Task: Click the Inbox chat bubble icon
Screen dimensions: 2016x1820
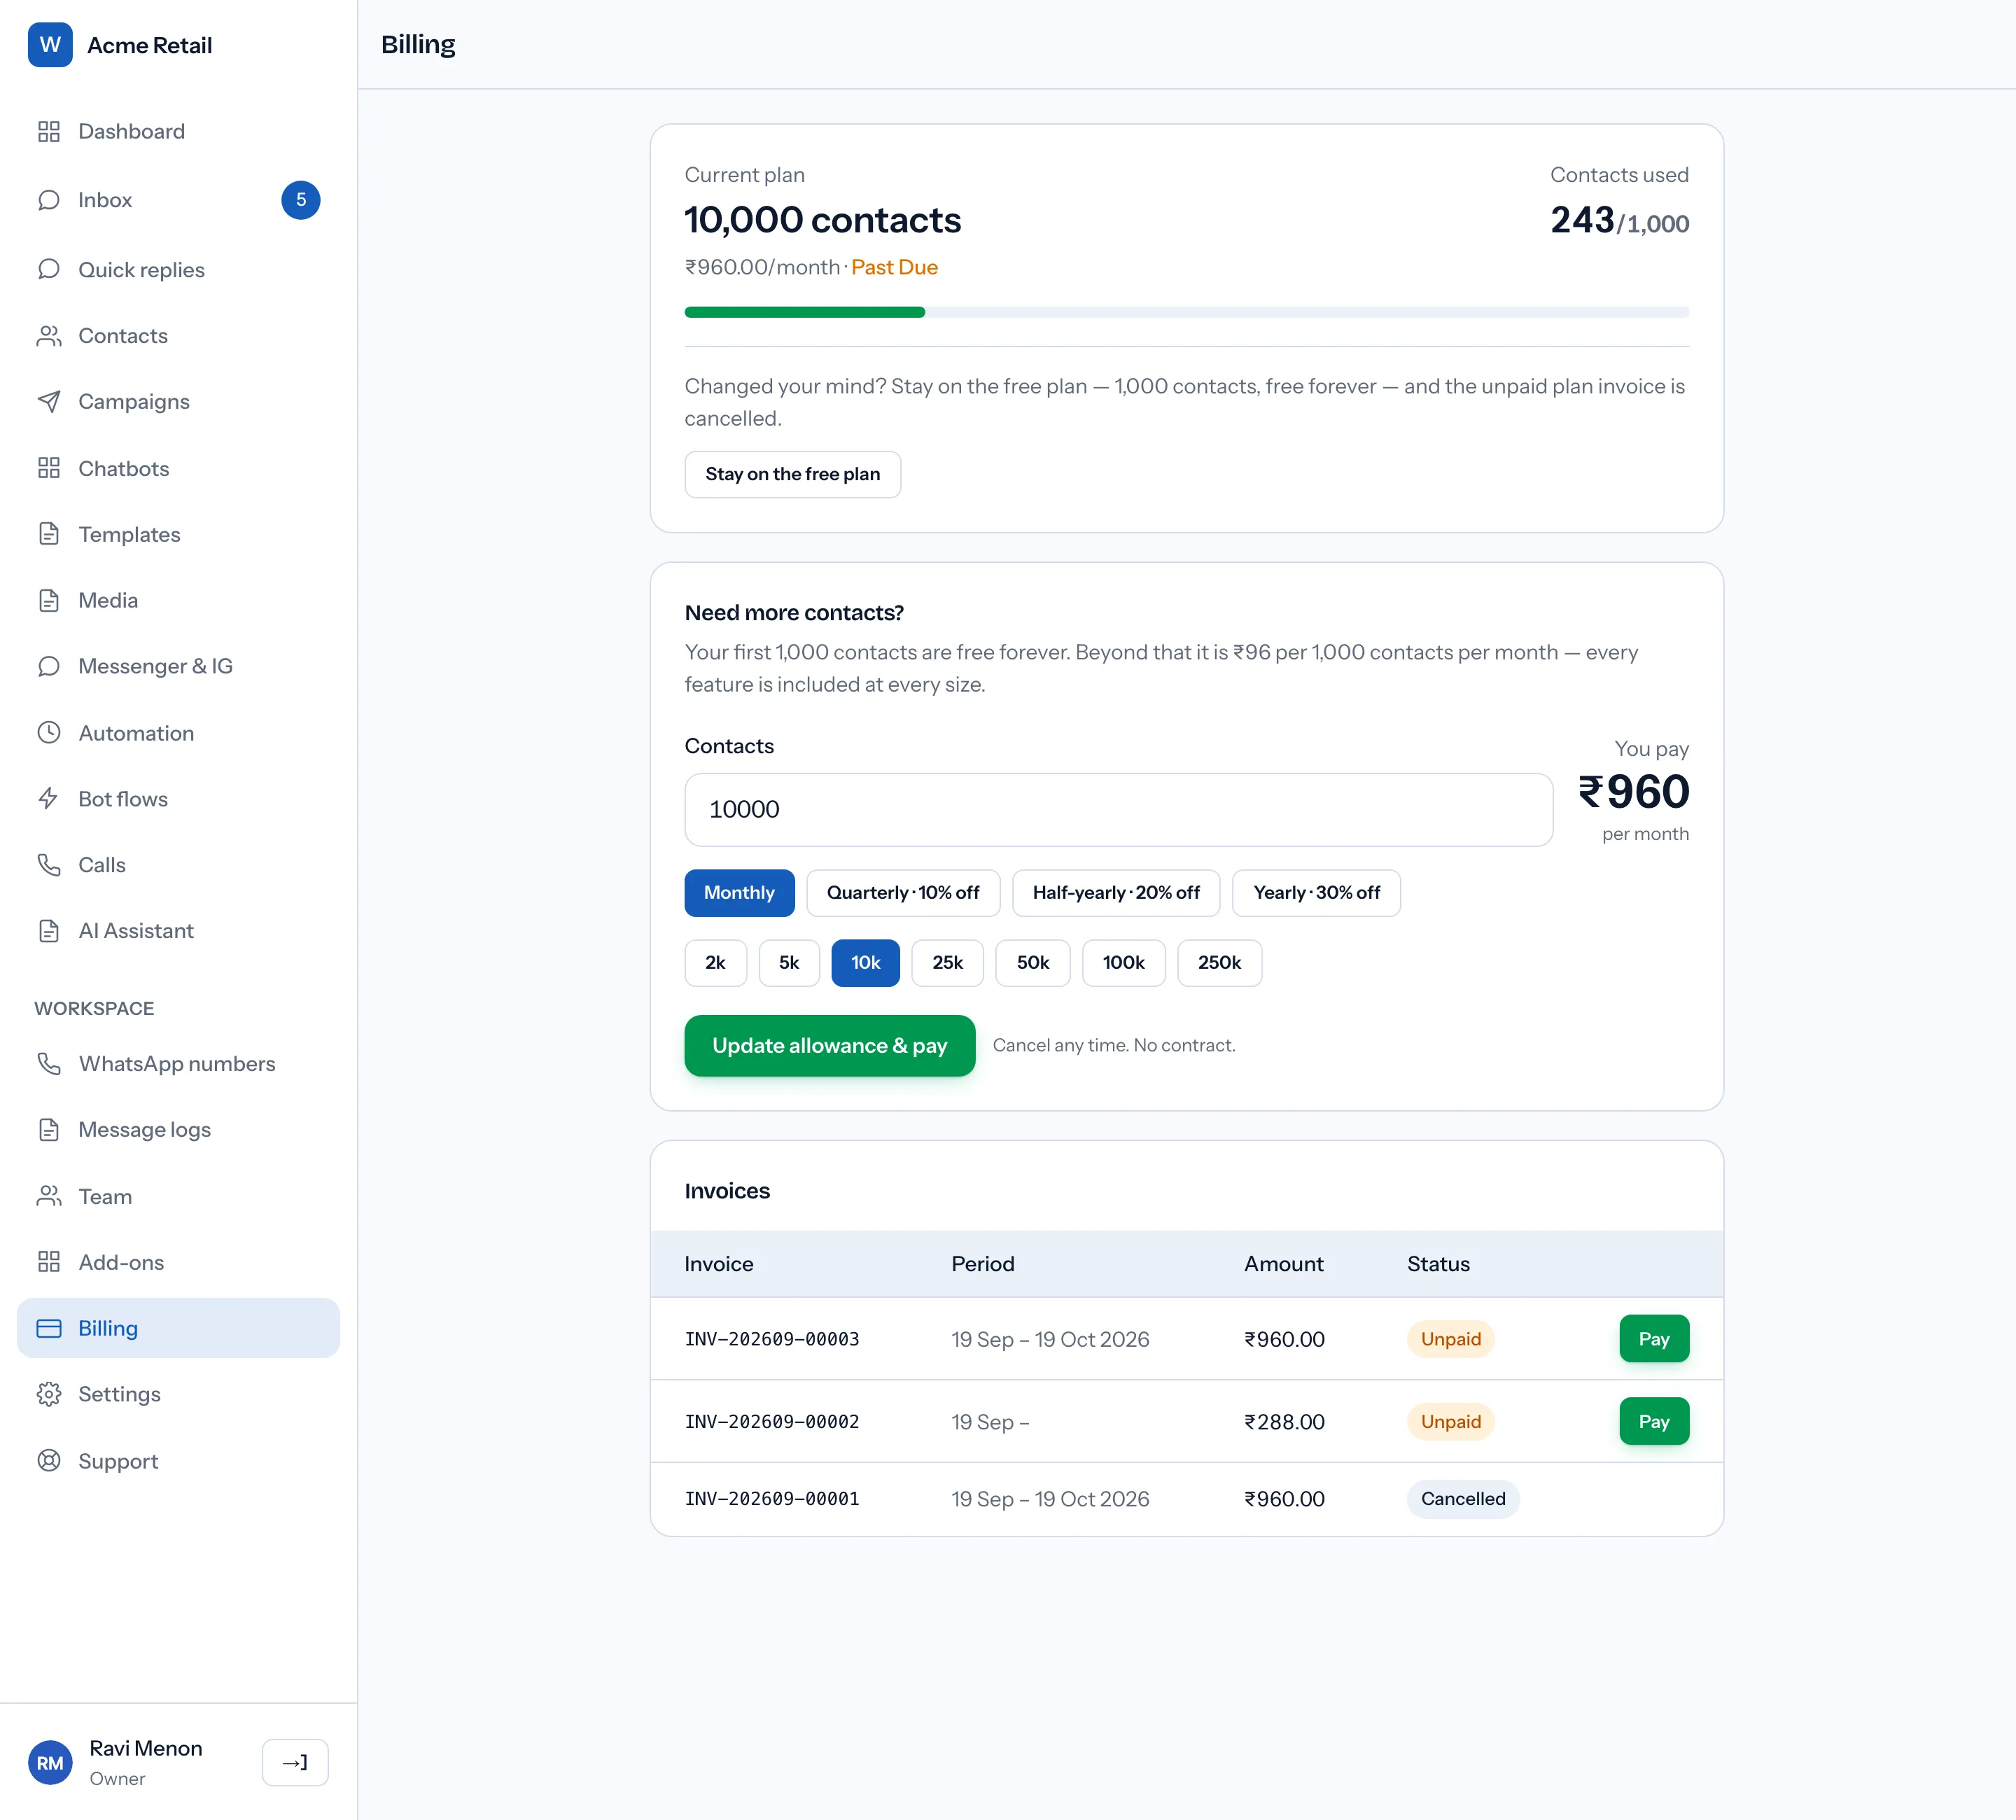Action: [49, 200]
